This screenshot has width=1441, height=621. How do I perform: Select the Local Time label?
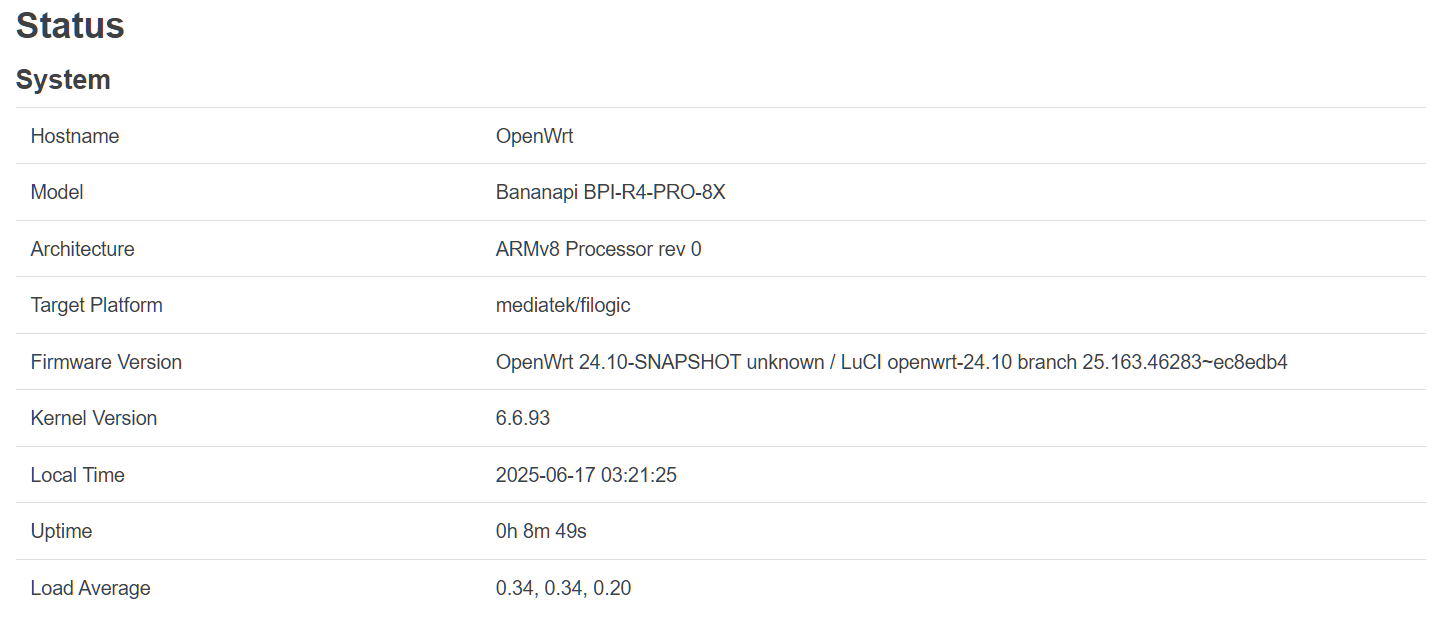tap(77, 475)
